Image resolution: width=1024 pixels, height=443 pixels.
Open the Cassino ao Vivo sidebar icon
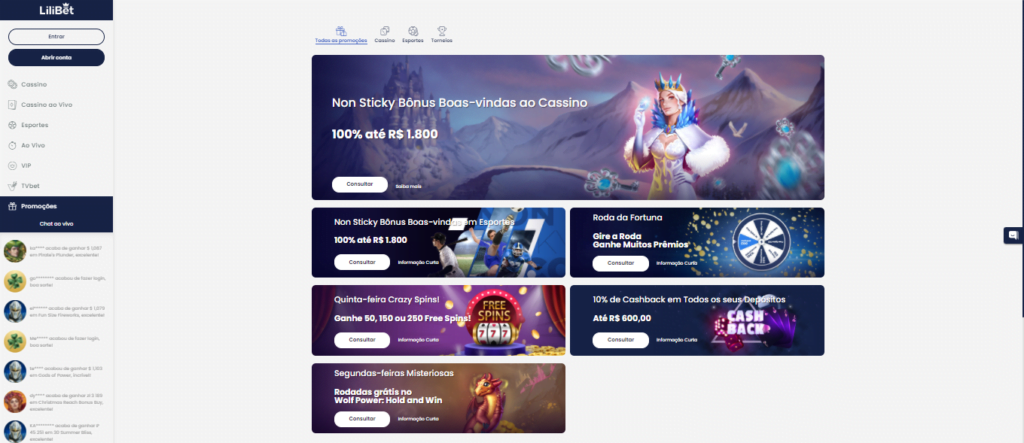click(x=12, y=105)
